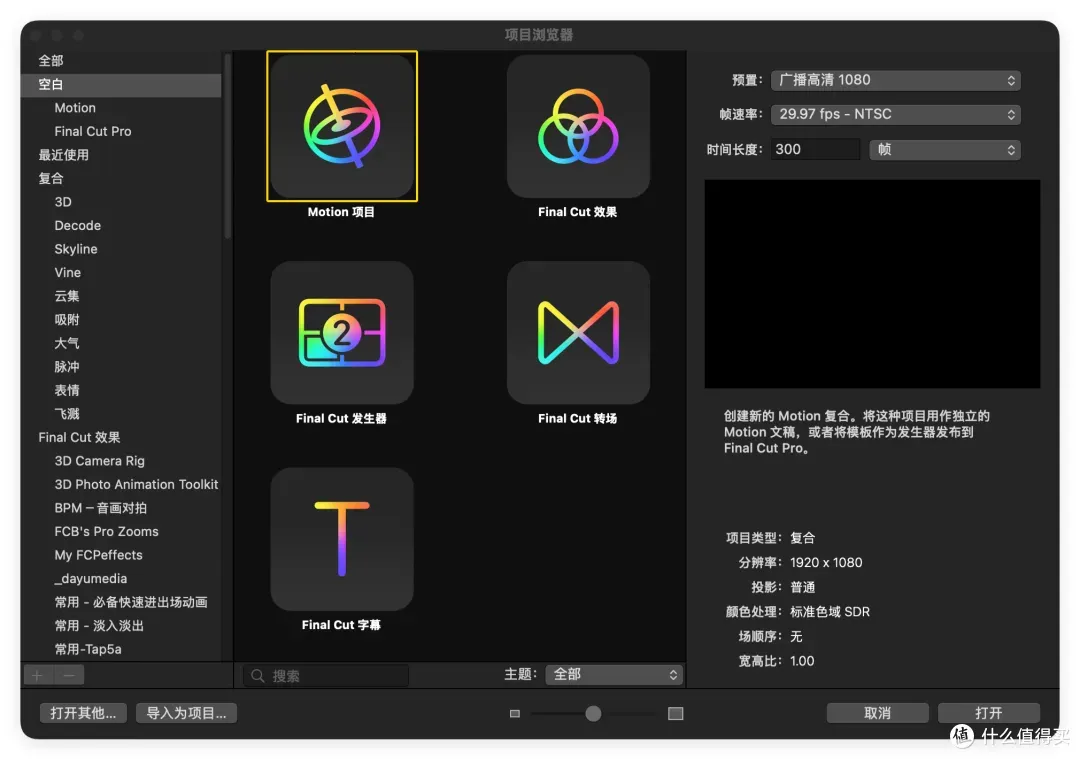The image size is (1080, 759).
Task: Click the 时间长度 field showing 300
Action: (816, 149)
